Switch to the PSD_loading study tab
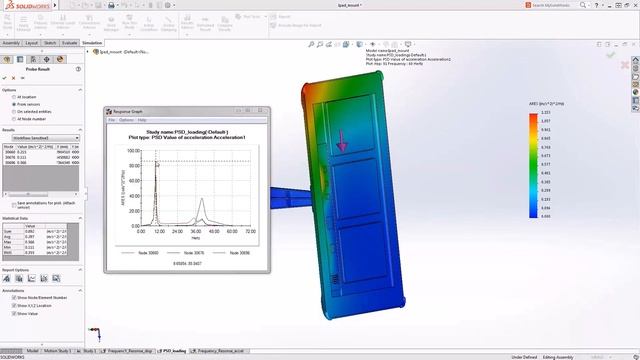The width and height of the screenshot is (640, 360). coord(172,351)
